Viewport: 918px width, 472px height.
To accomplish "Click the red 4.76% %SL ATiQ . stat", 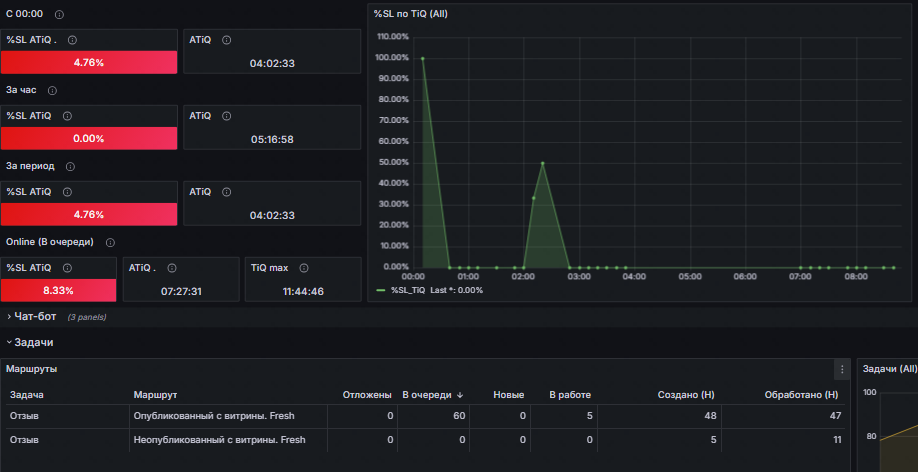I will pos(89,62).
